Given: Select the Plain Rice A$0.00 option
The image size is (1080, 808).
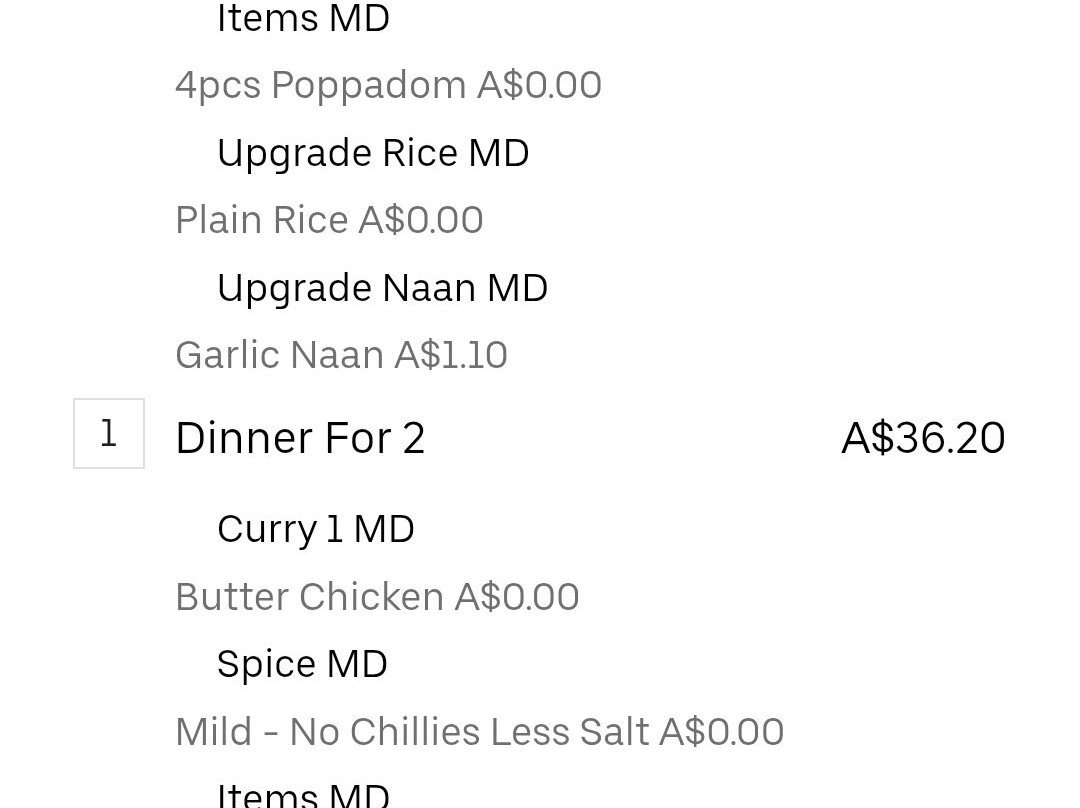Looking at the screenshot, I should click(x=329, y=220).
